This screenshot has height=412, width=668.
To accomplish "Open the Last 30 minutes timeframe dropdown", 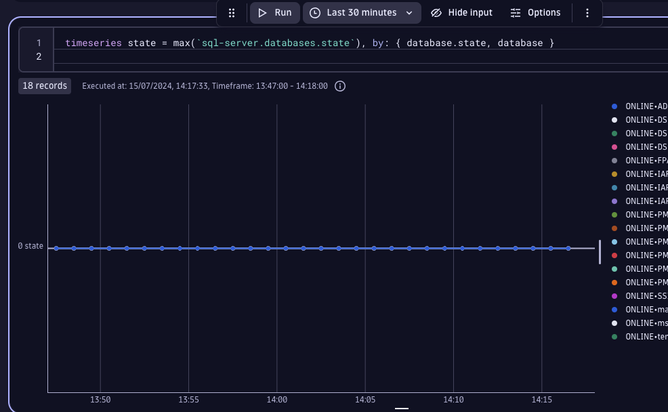I will [x=360, y=13].
